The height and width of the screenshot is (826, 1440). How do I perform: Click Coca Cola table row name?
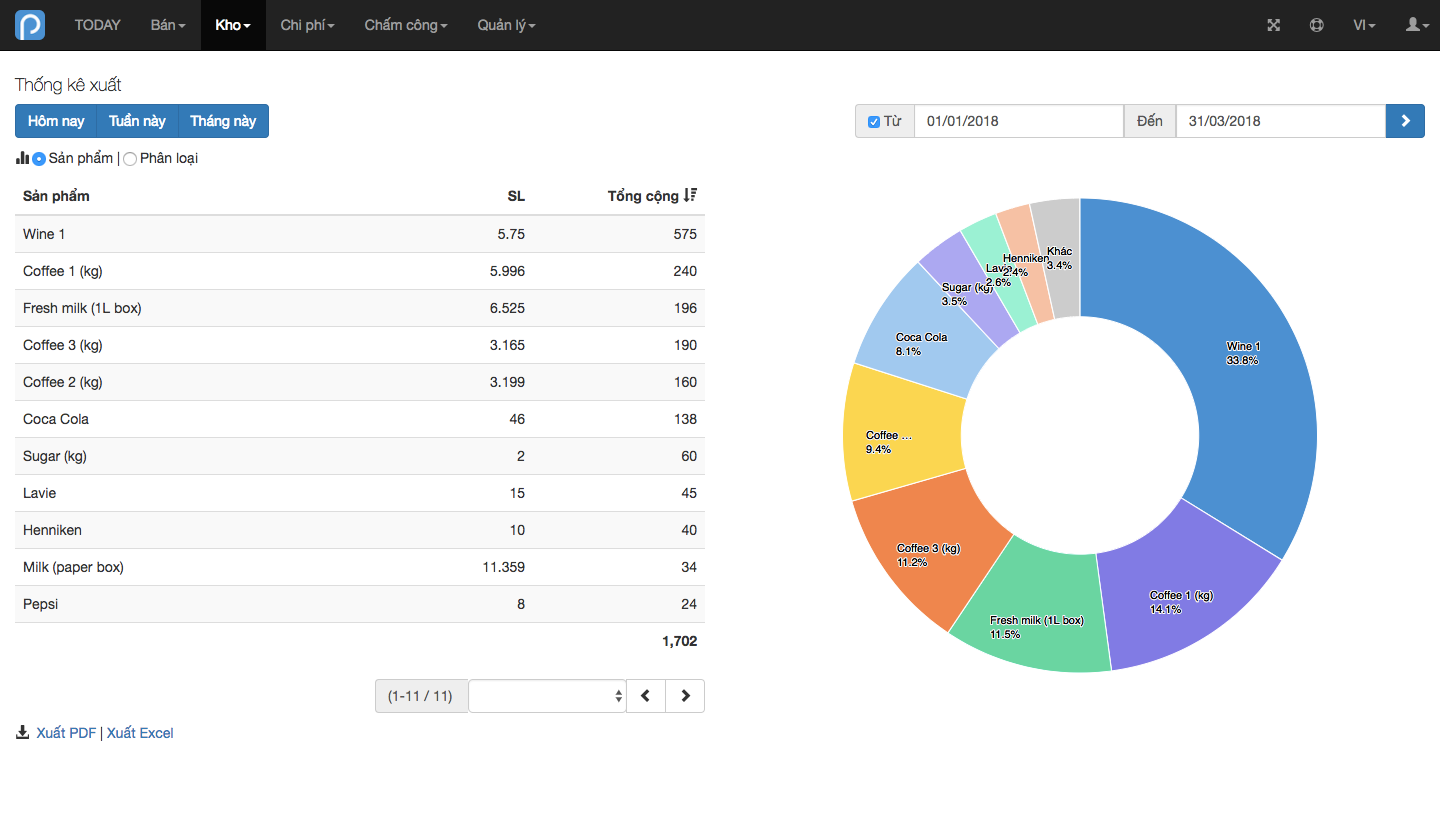[x=56, y=419]
